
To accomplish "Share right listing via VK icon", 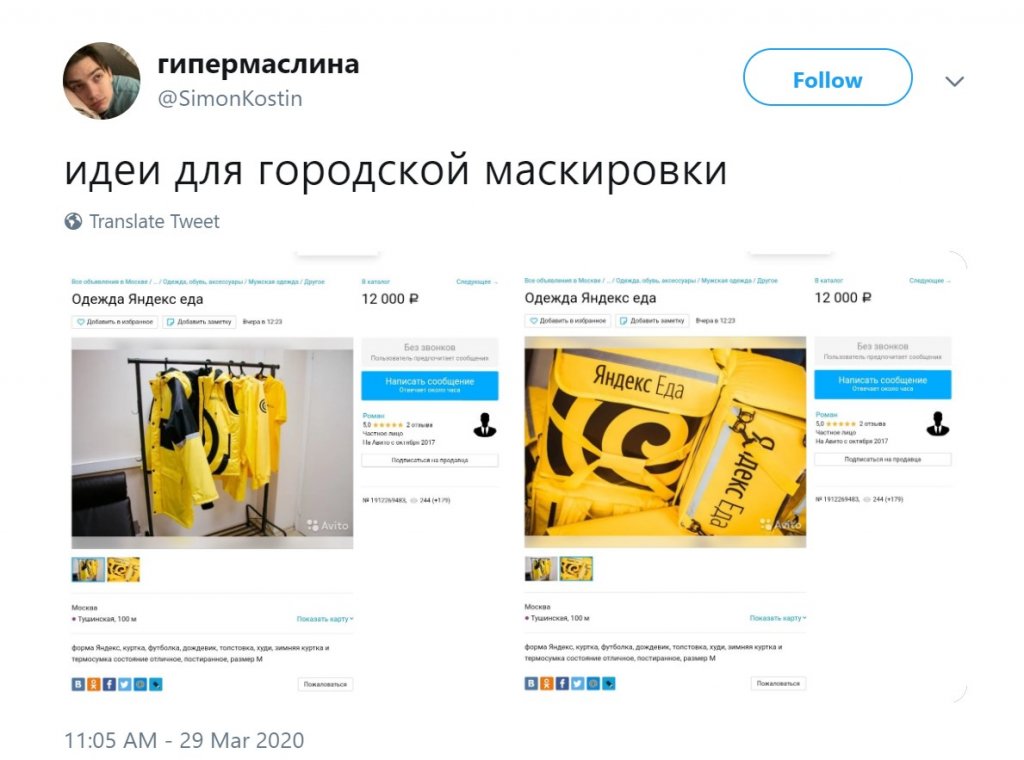I will [531, 683].
